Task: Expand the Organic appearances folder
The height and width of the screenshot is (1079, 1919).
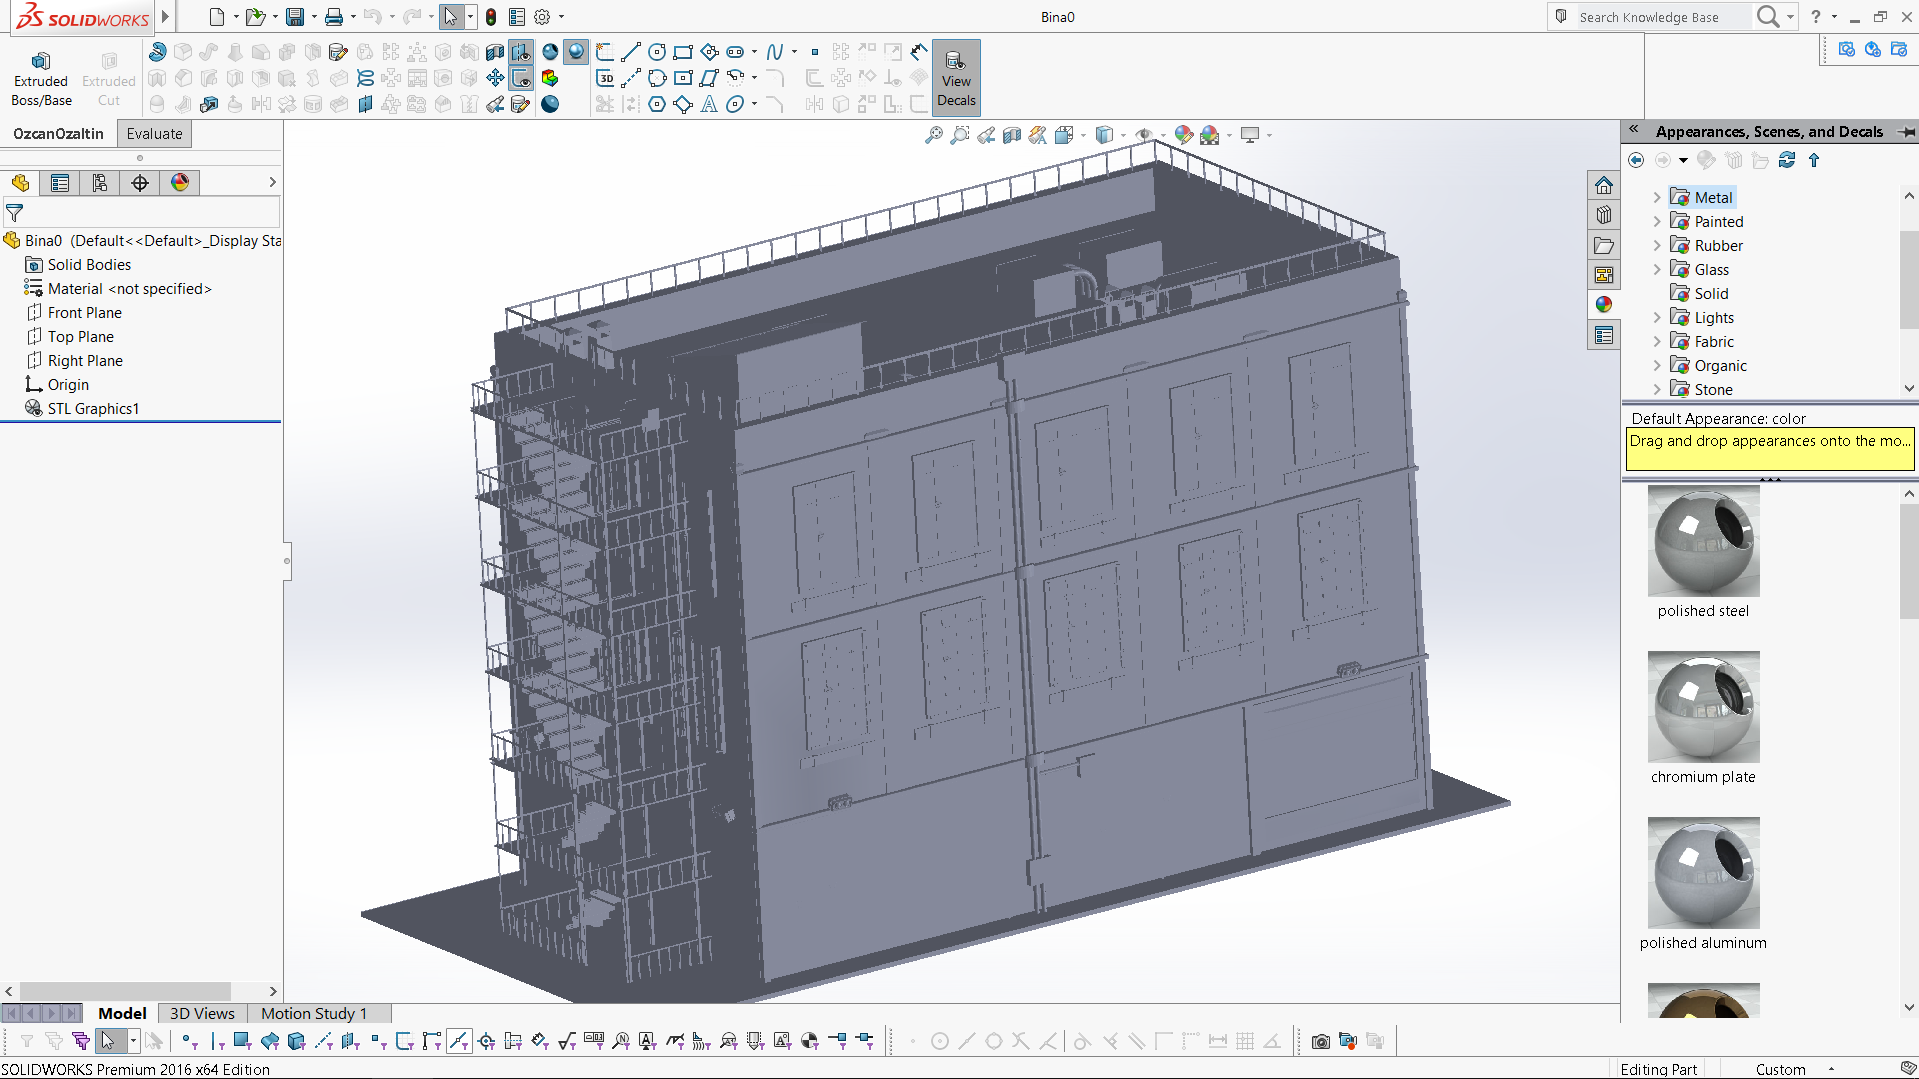Action: click(1657, 366)
